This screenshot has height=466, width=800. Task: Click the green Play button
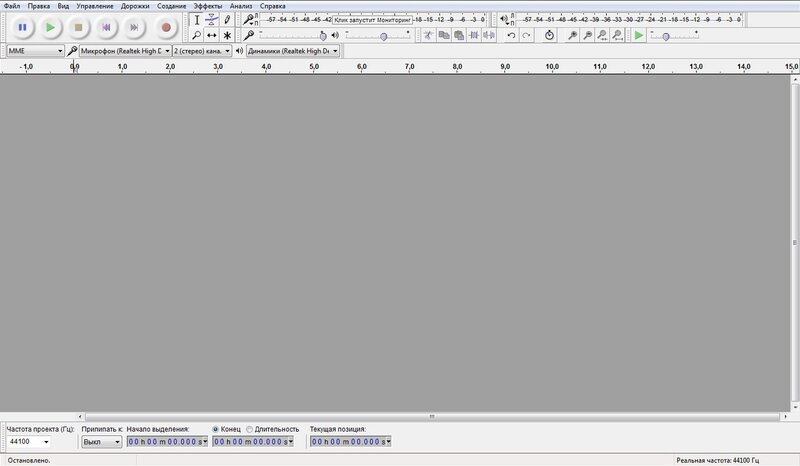coord(50,27)
